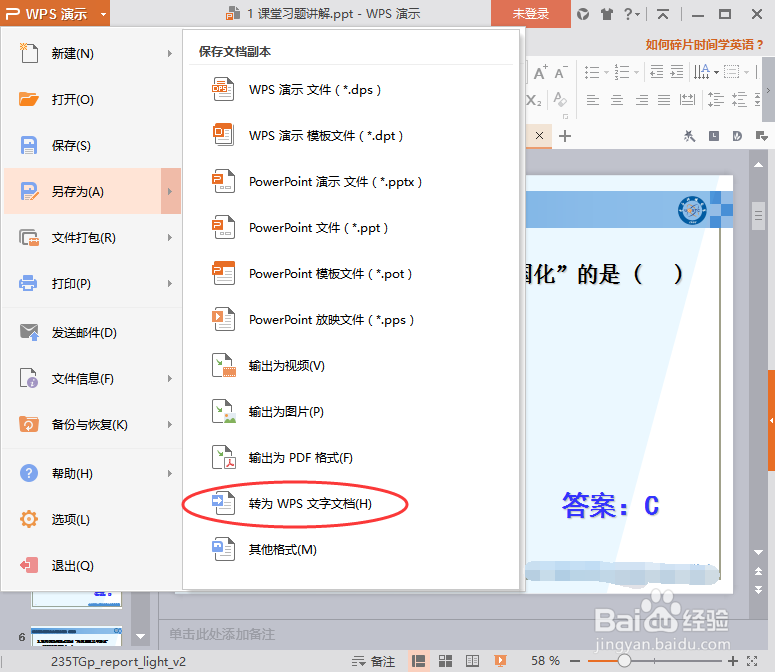Screen dimensions: 775x672
Task: Choose 输出为视频(V) option
Action: [x=351, y=365]
